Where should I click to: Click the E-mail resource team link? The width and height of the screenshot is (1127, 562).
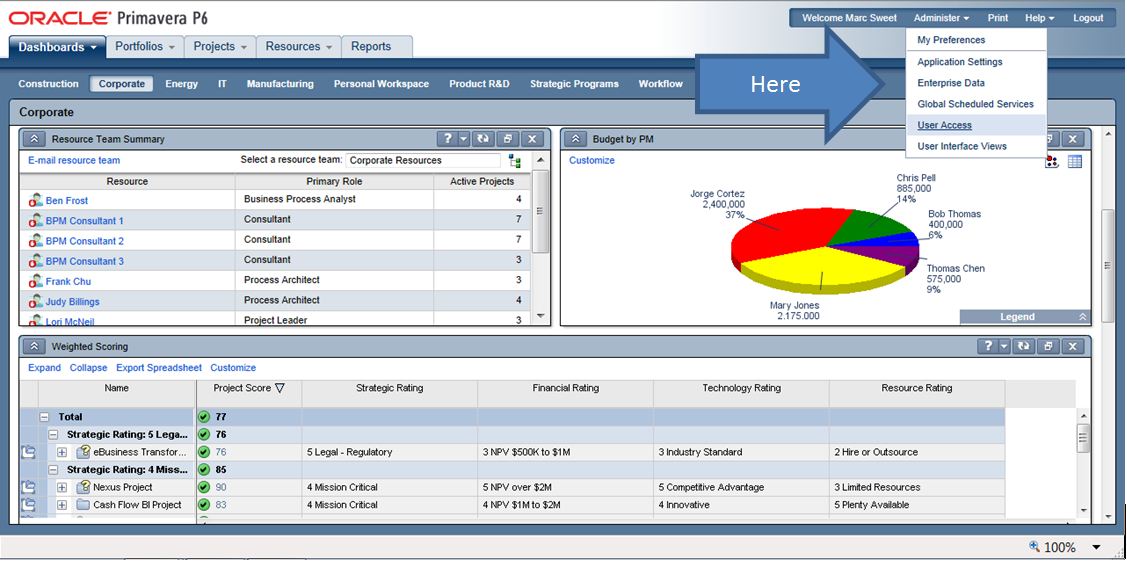click(74, 160)
